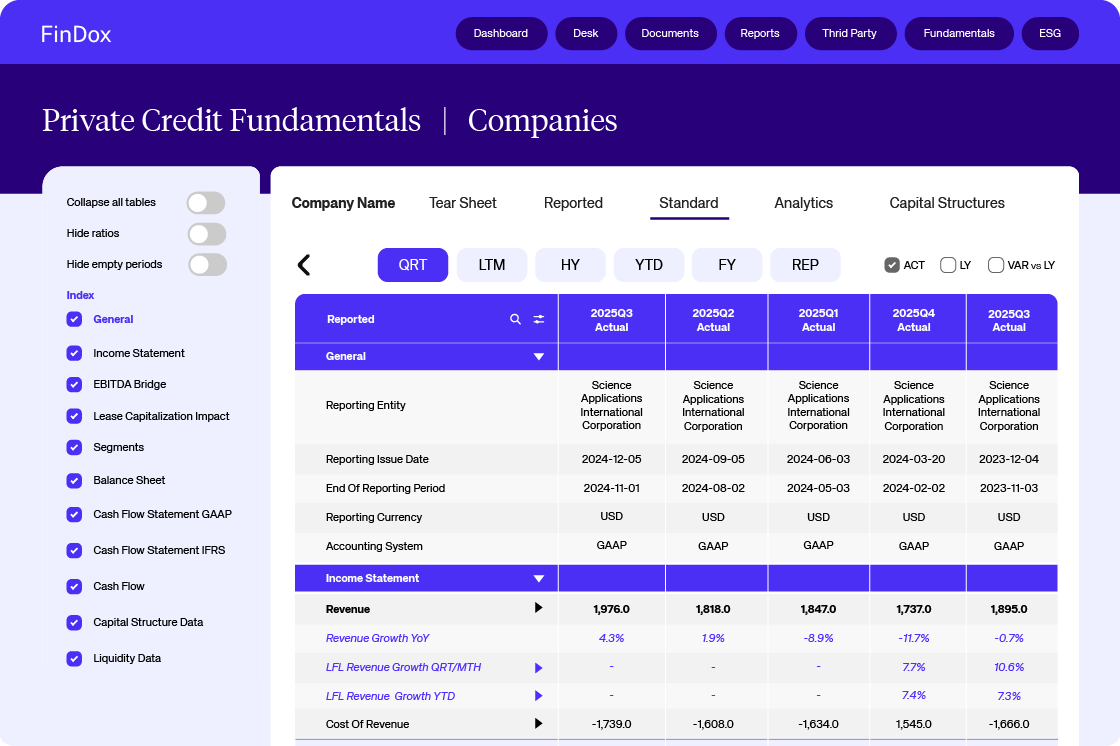Image resolution: width=1120 pixels, height=746 pixels.
Task: Collapse the General section dropdown arrow
Action: pos(538,357)
